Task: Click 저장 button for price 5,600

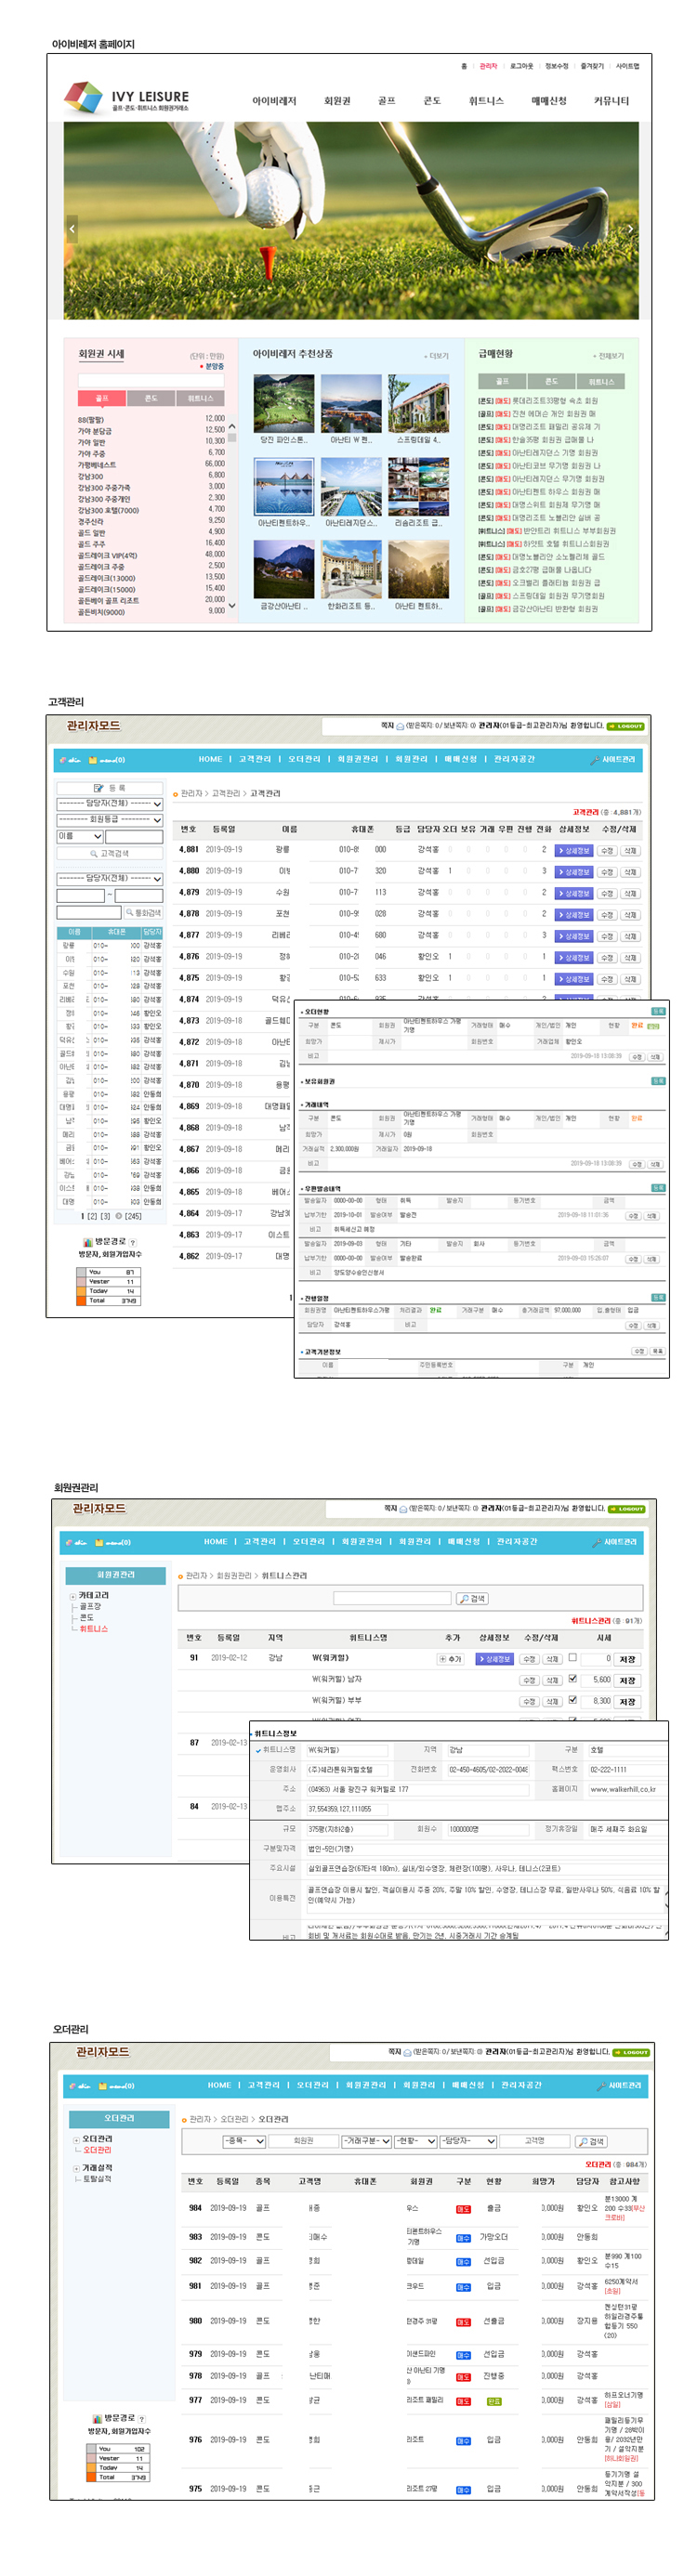Action: click(x=627, y=1681)
